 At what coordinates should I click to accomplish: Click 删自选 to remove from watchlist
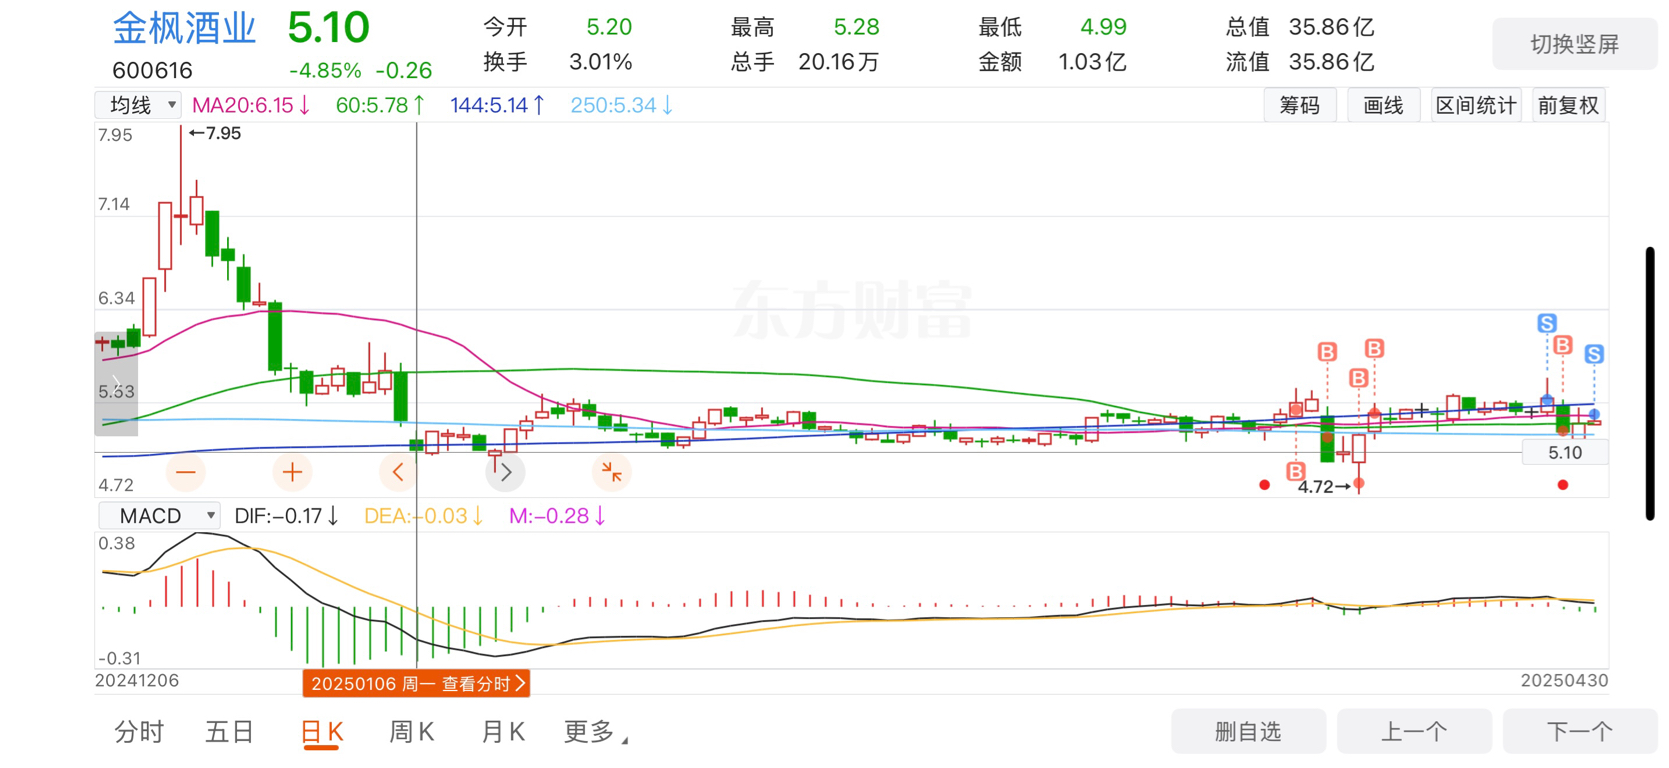(x=1248, y=732)
